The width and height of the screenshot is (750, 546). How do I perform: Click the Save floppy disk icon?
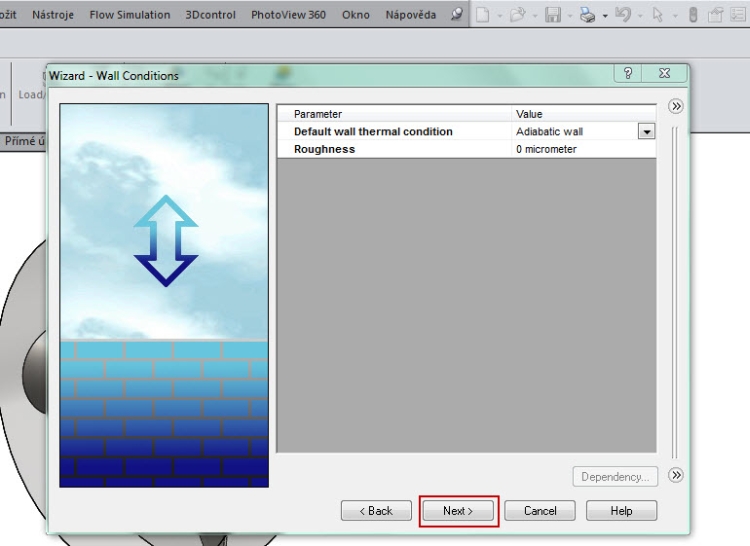[x=552, y=15]
